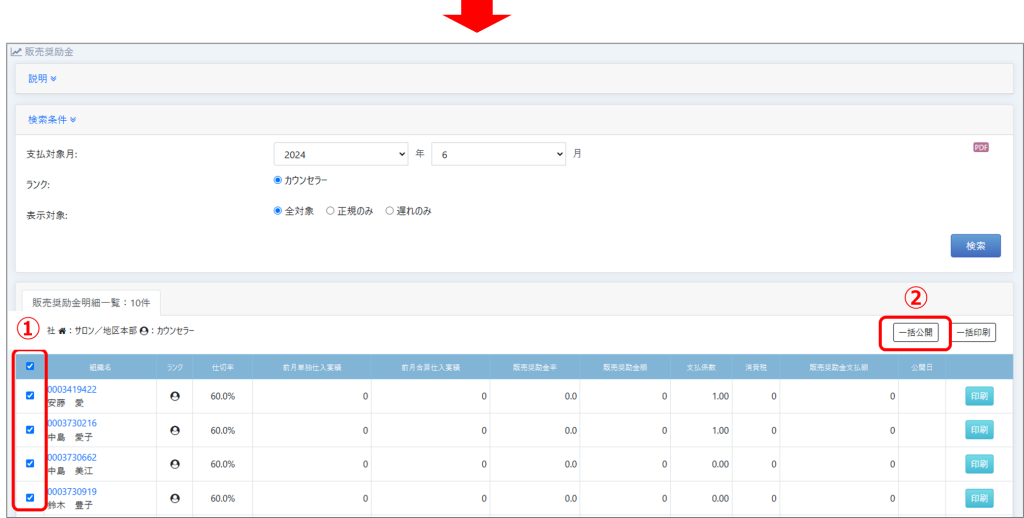Click rank icon in 中島 美江 row
The height and width of the screenshot is (518, 1024).
click(x=175, y=464)
